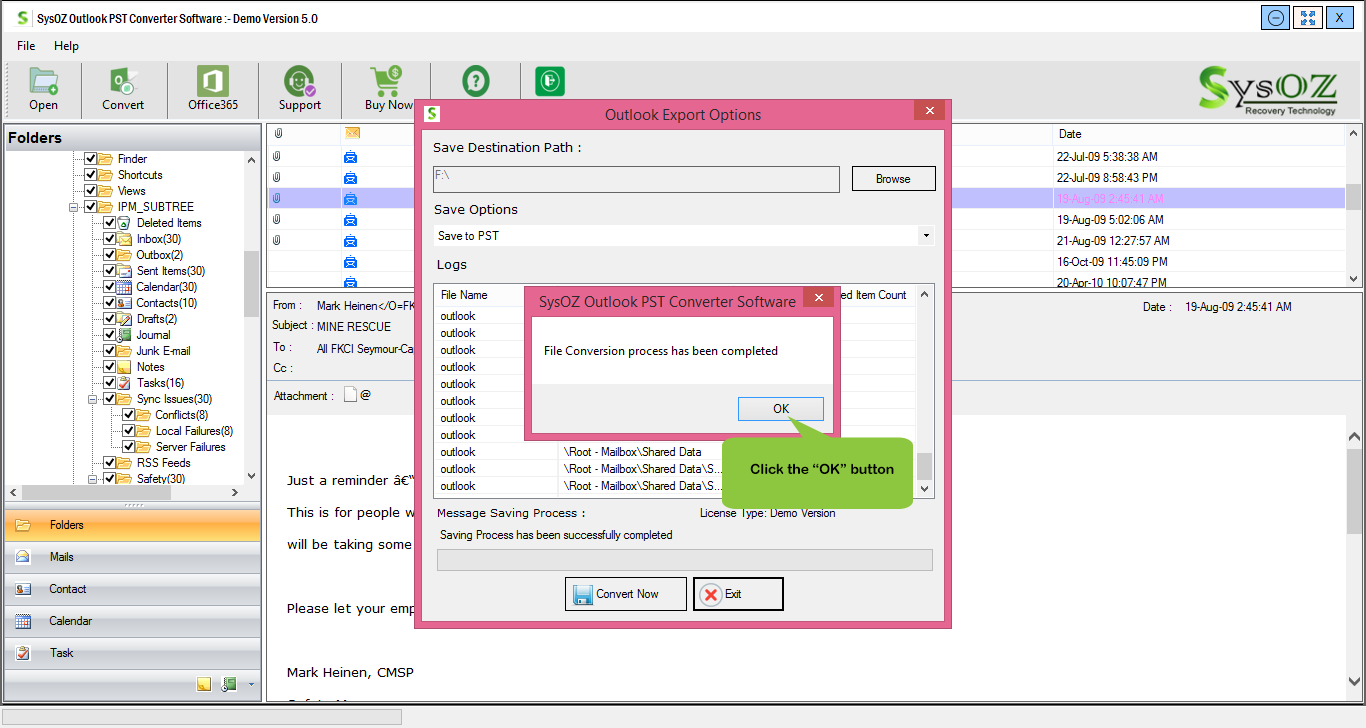Uncheck the RSS Feeds checkbox
This screenshot has width=1366, height=728.
(x=110, y=463)
